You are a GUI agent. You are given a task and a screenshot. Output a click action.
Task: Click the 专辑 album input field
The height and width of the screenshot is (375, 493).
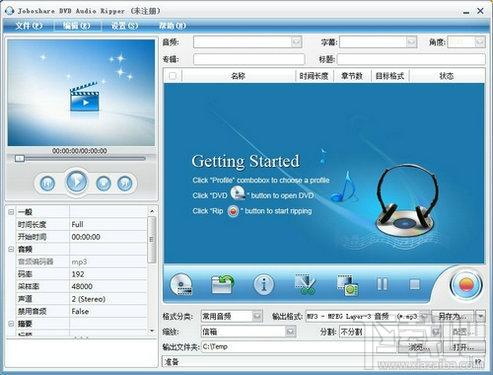tap(249, 59)
